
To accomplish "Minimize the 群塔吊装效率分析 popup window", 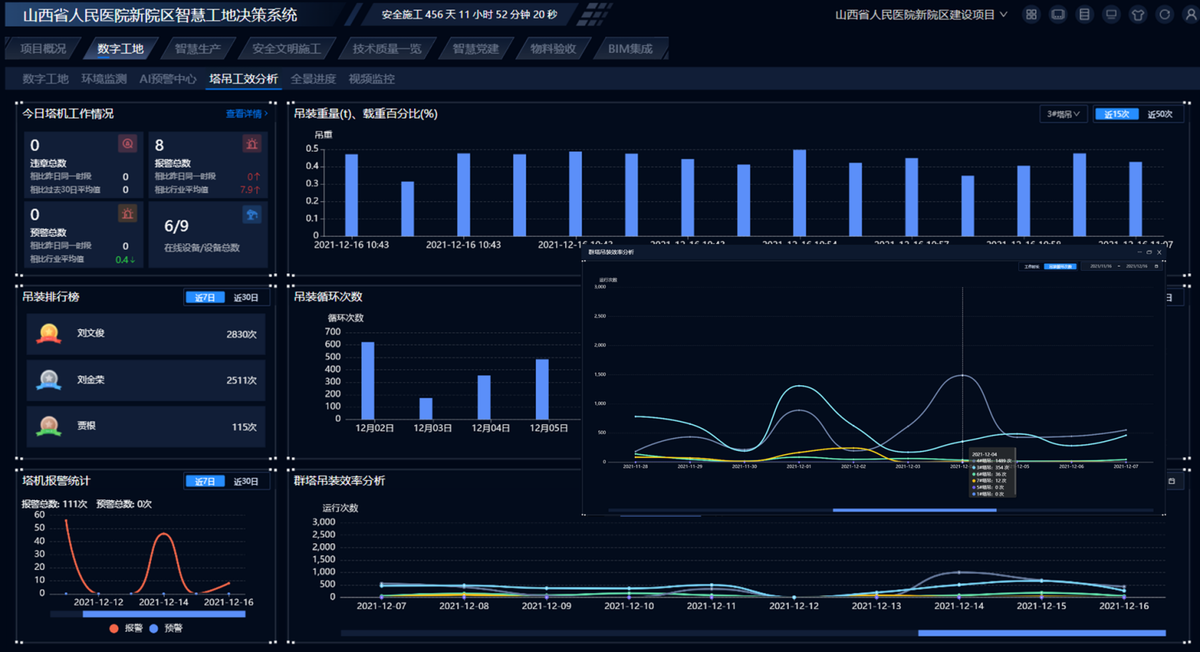I will (1140, 252).
